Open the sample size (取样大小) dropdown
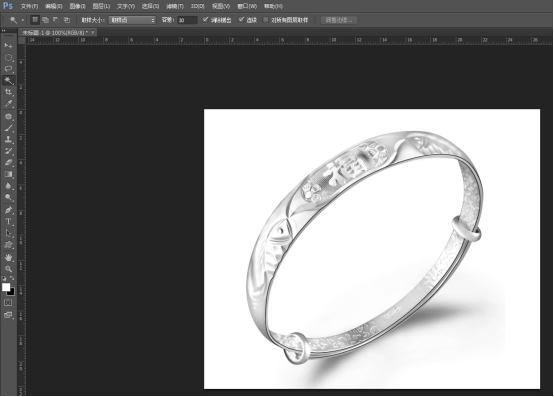Image resolution: width=554 pixels, height=397 pixels. pyautogui.click(x=132, y=20)
